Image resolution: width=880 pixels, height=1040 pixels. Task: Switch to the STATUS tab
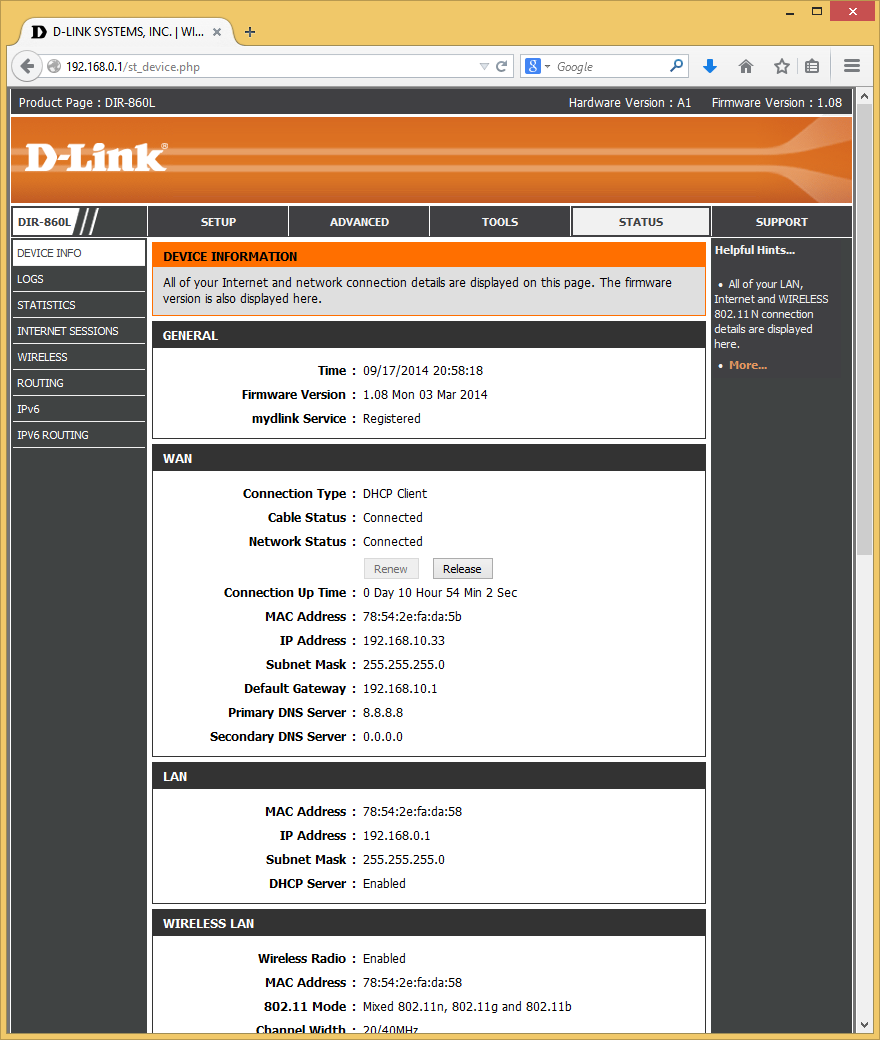(x=641, y=222)
